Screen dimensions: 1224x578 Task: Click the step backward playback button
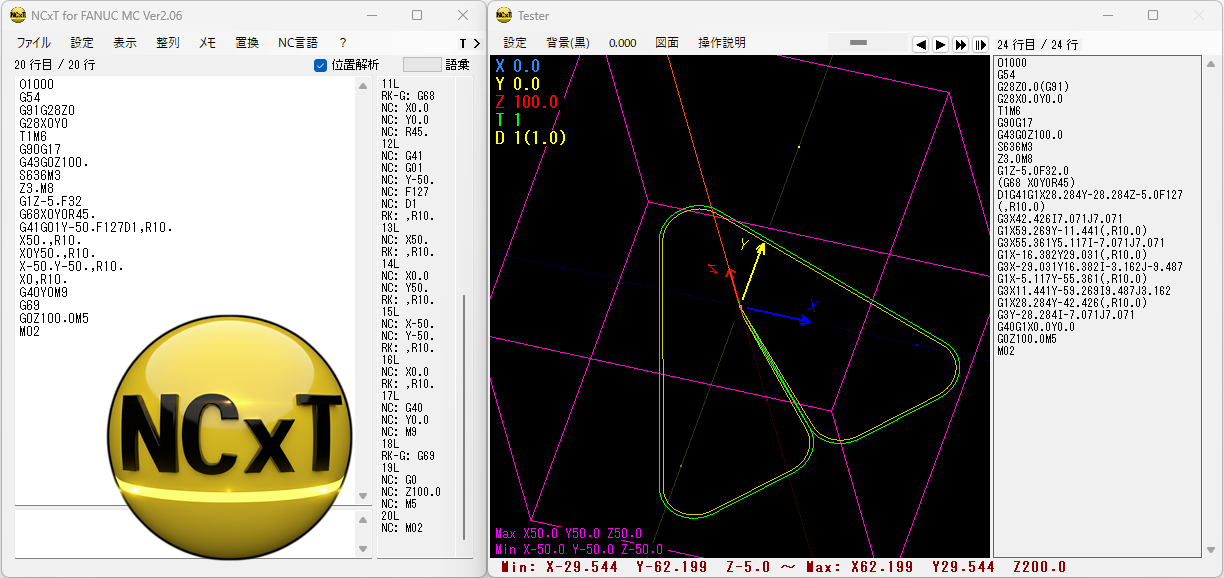point(920,44)
